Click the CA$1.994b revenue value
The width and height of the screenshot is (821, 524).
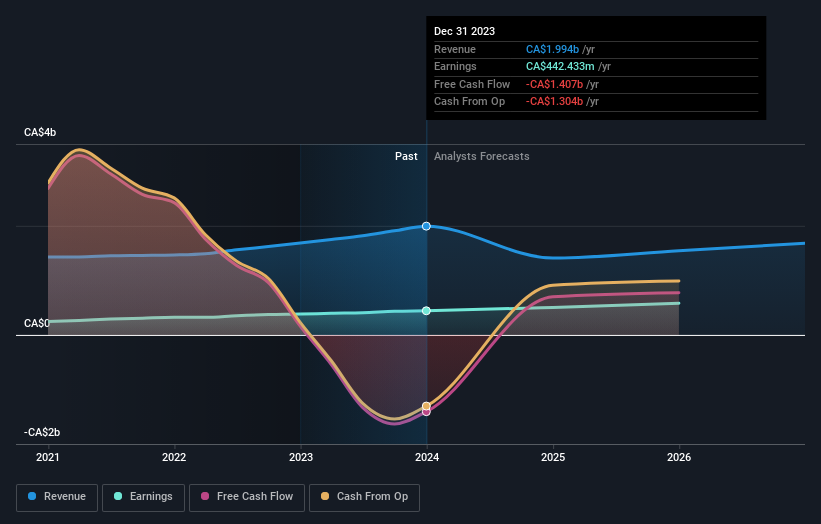pyautogui.click(x=552, y=49)
